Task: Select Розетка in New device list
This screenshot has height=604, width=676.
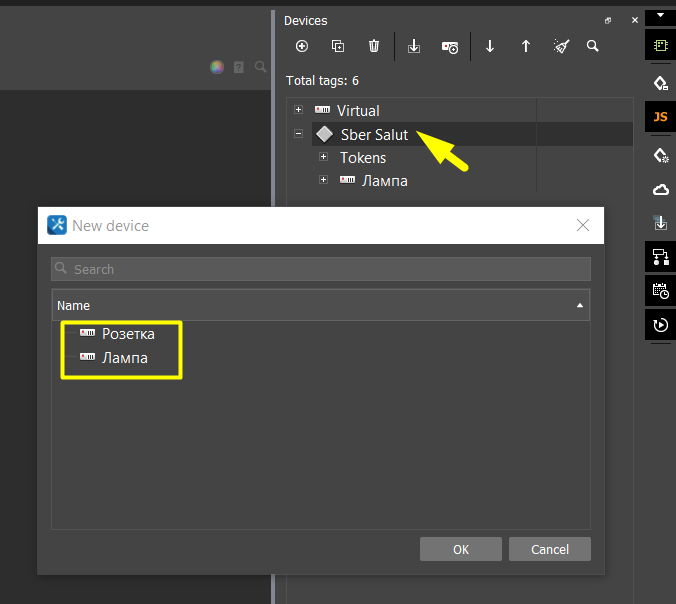Action: [x=128, y=334]
